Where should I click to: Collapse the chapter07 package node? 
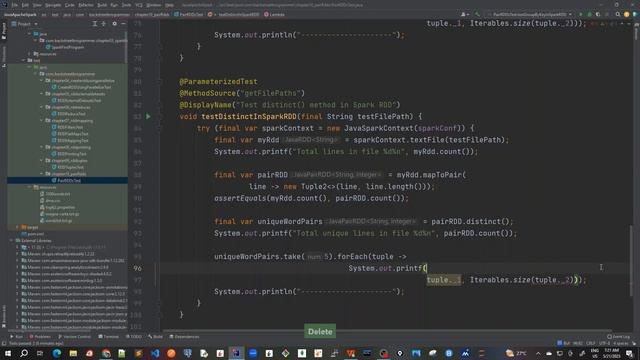pyautogui.click(x=41, y=120)
